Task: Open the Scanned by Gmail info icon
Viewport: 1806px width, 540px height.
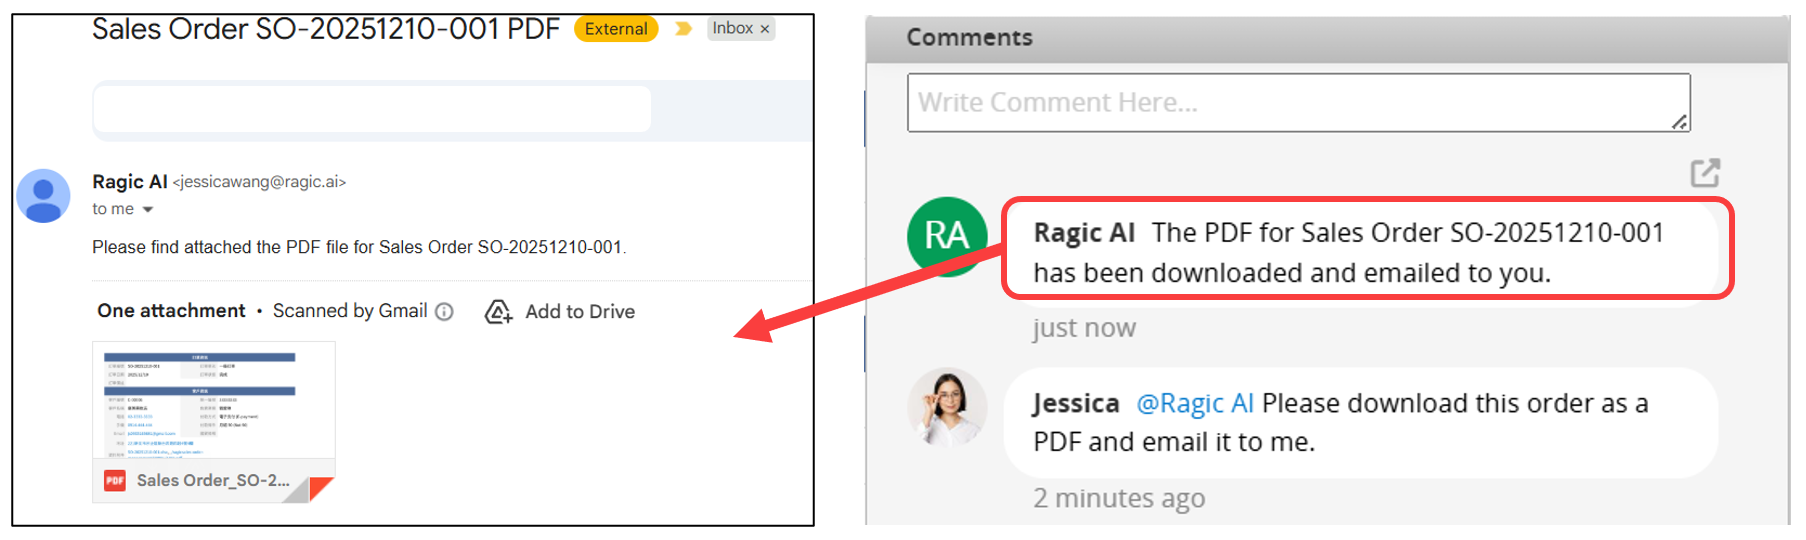Action: pyautogui.click(x=445, y=312)
